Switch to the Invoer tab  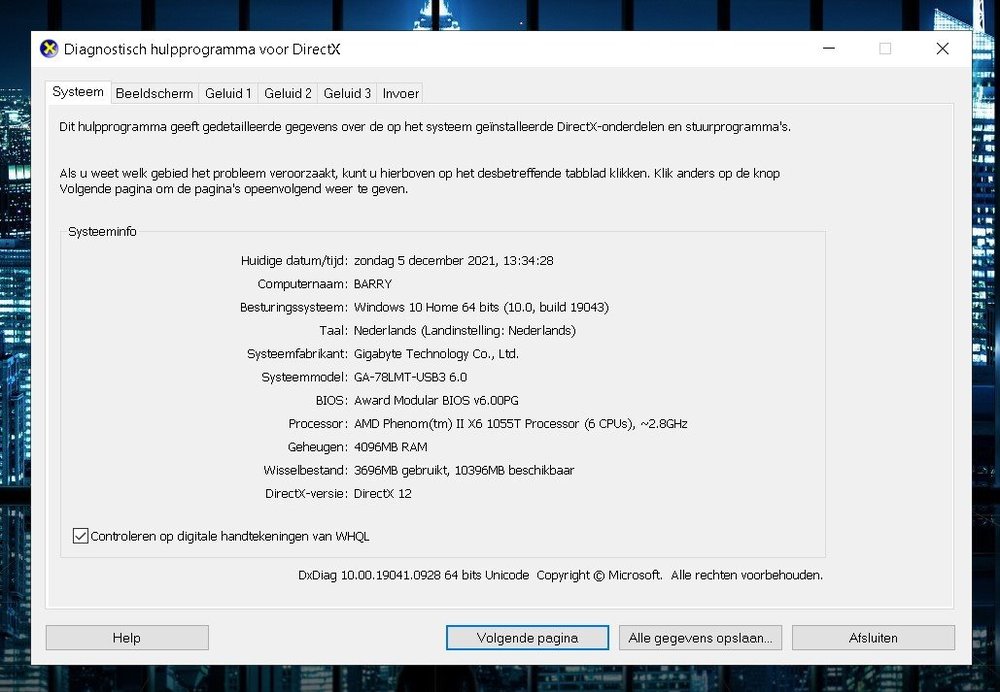click(x=399, y=93)
